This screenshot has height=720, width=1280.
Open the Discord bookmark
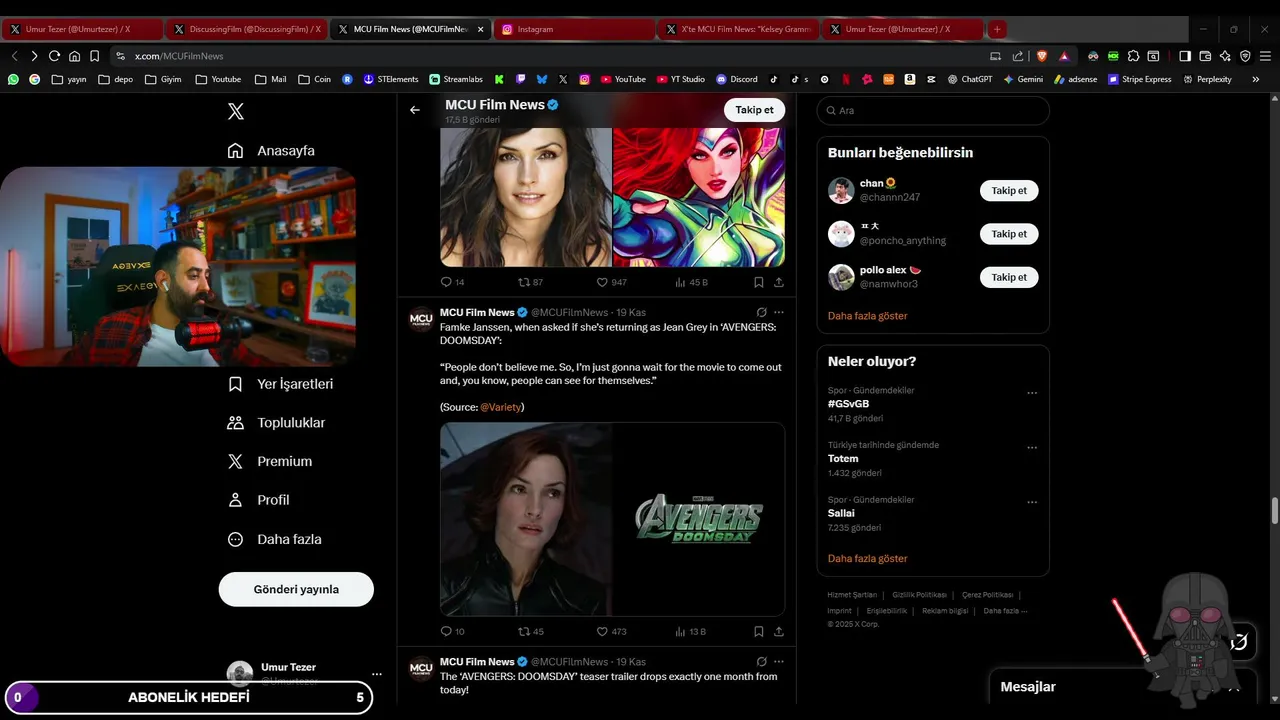point(735,79)
